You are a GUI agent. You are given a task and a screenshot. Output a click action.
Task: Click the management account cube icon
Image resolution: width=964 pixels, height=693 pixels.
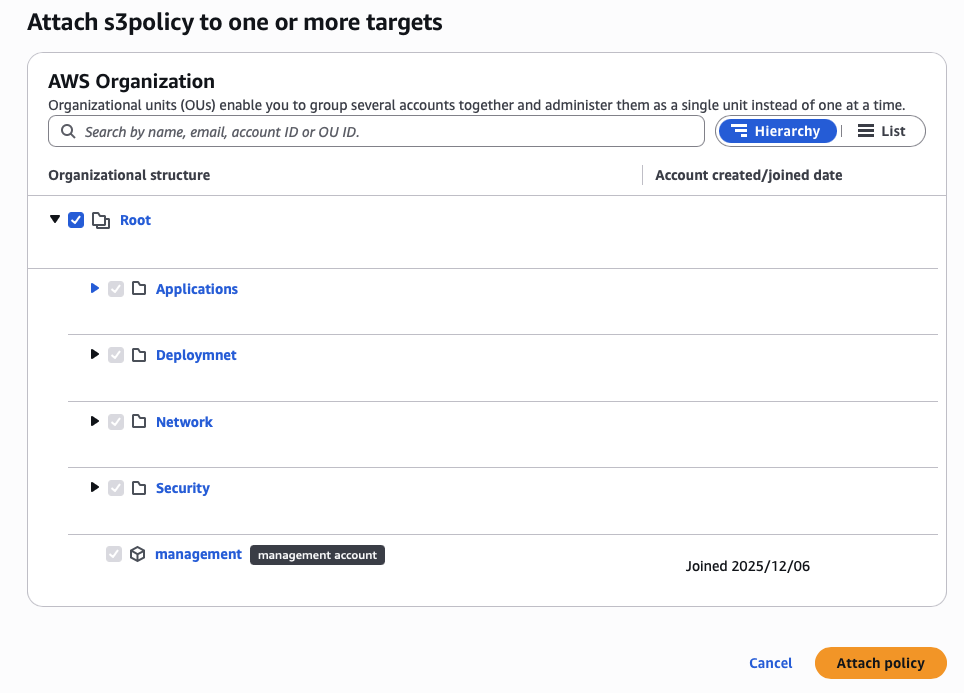138,554
